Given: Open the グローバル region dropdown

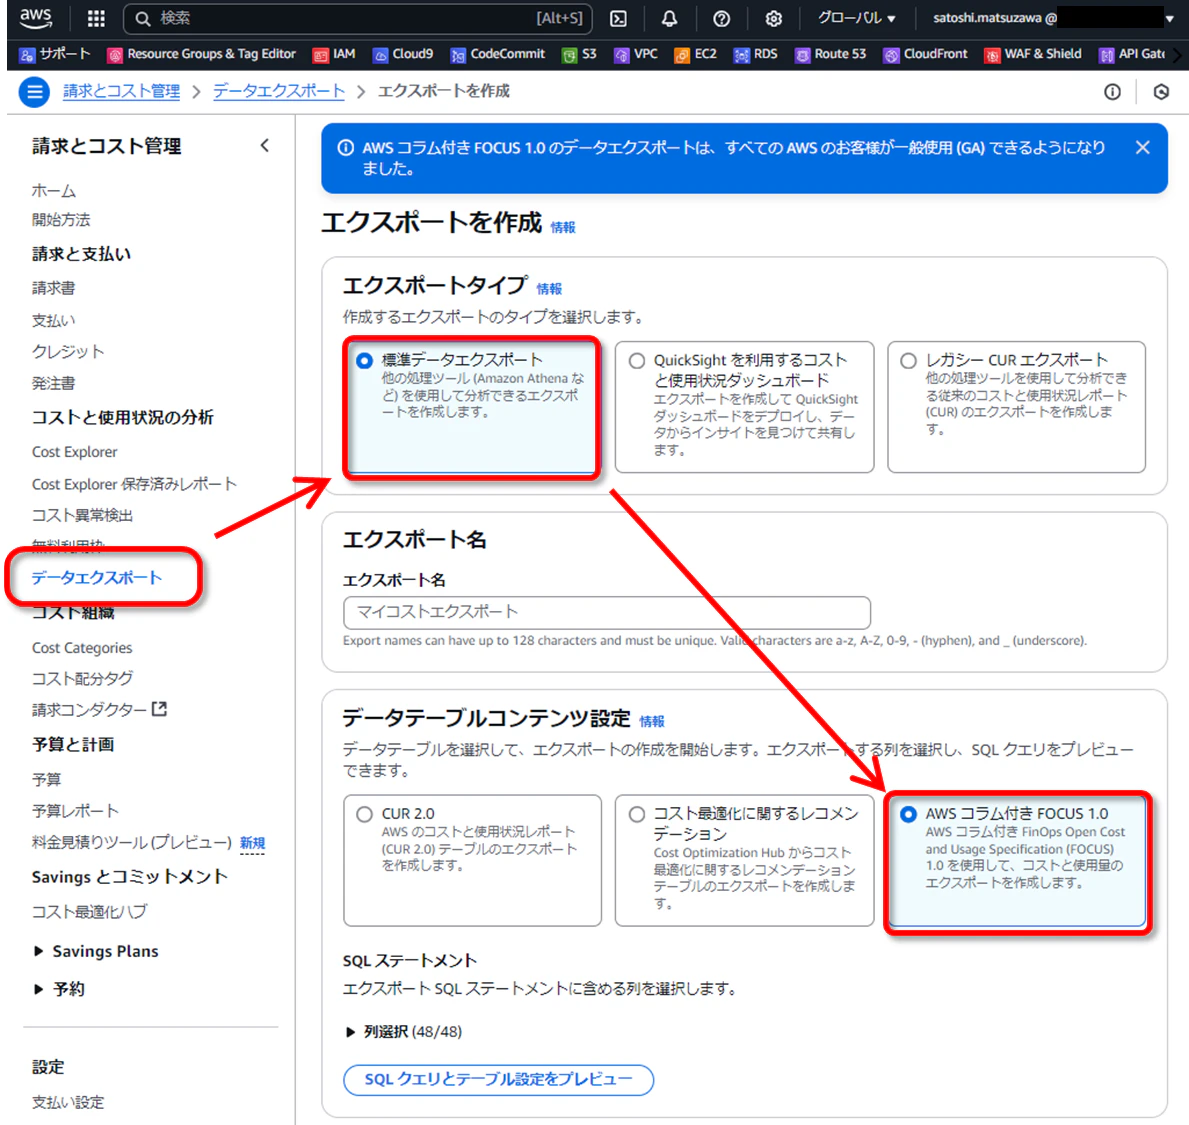Looking at the screenshot, I should (x=856, y=18).
